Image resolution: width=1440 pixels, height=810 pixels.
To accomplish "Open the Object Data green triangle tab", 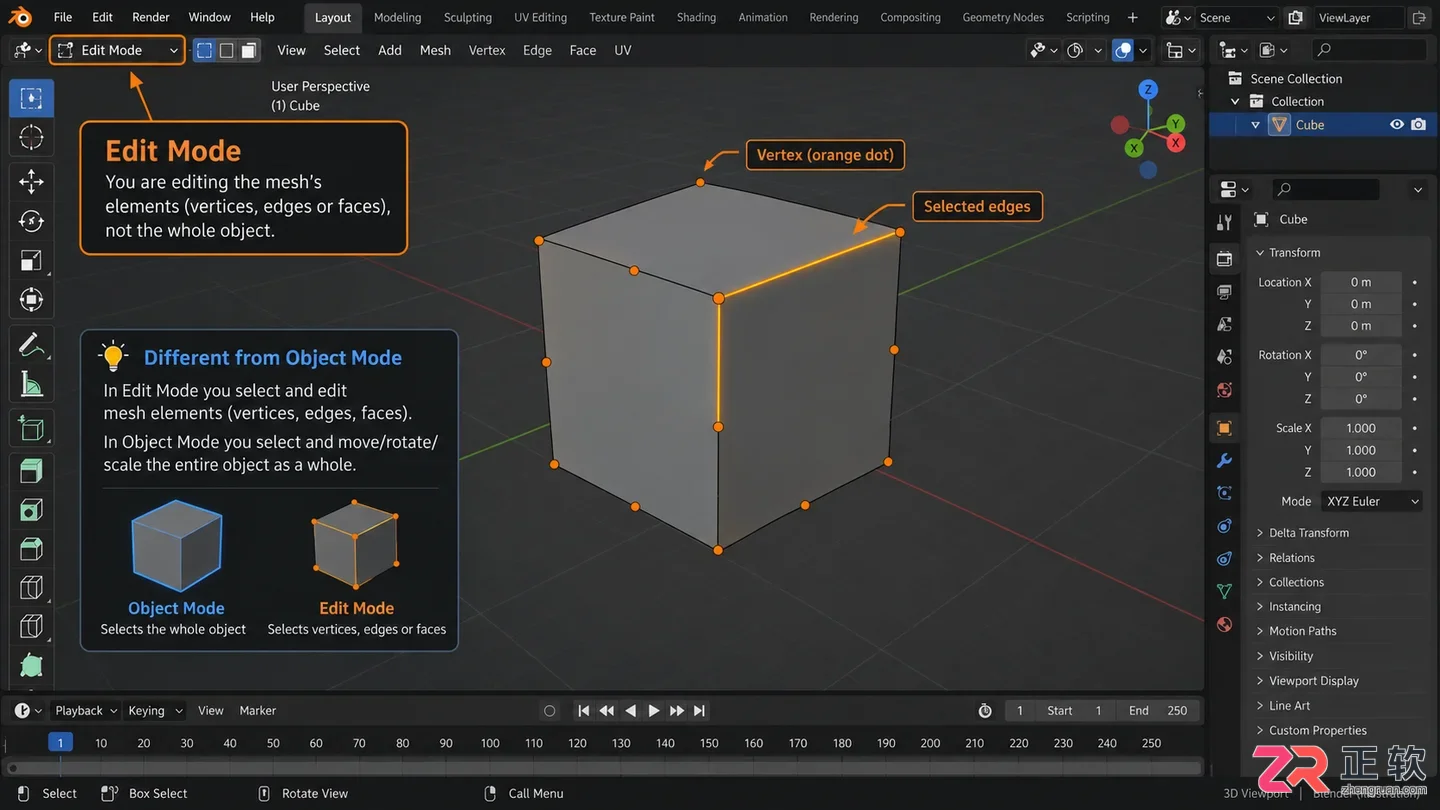I will coord(1224,591).
